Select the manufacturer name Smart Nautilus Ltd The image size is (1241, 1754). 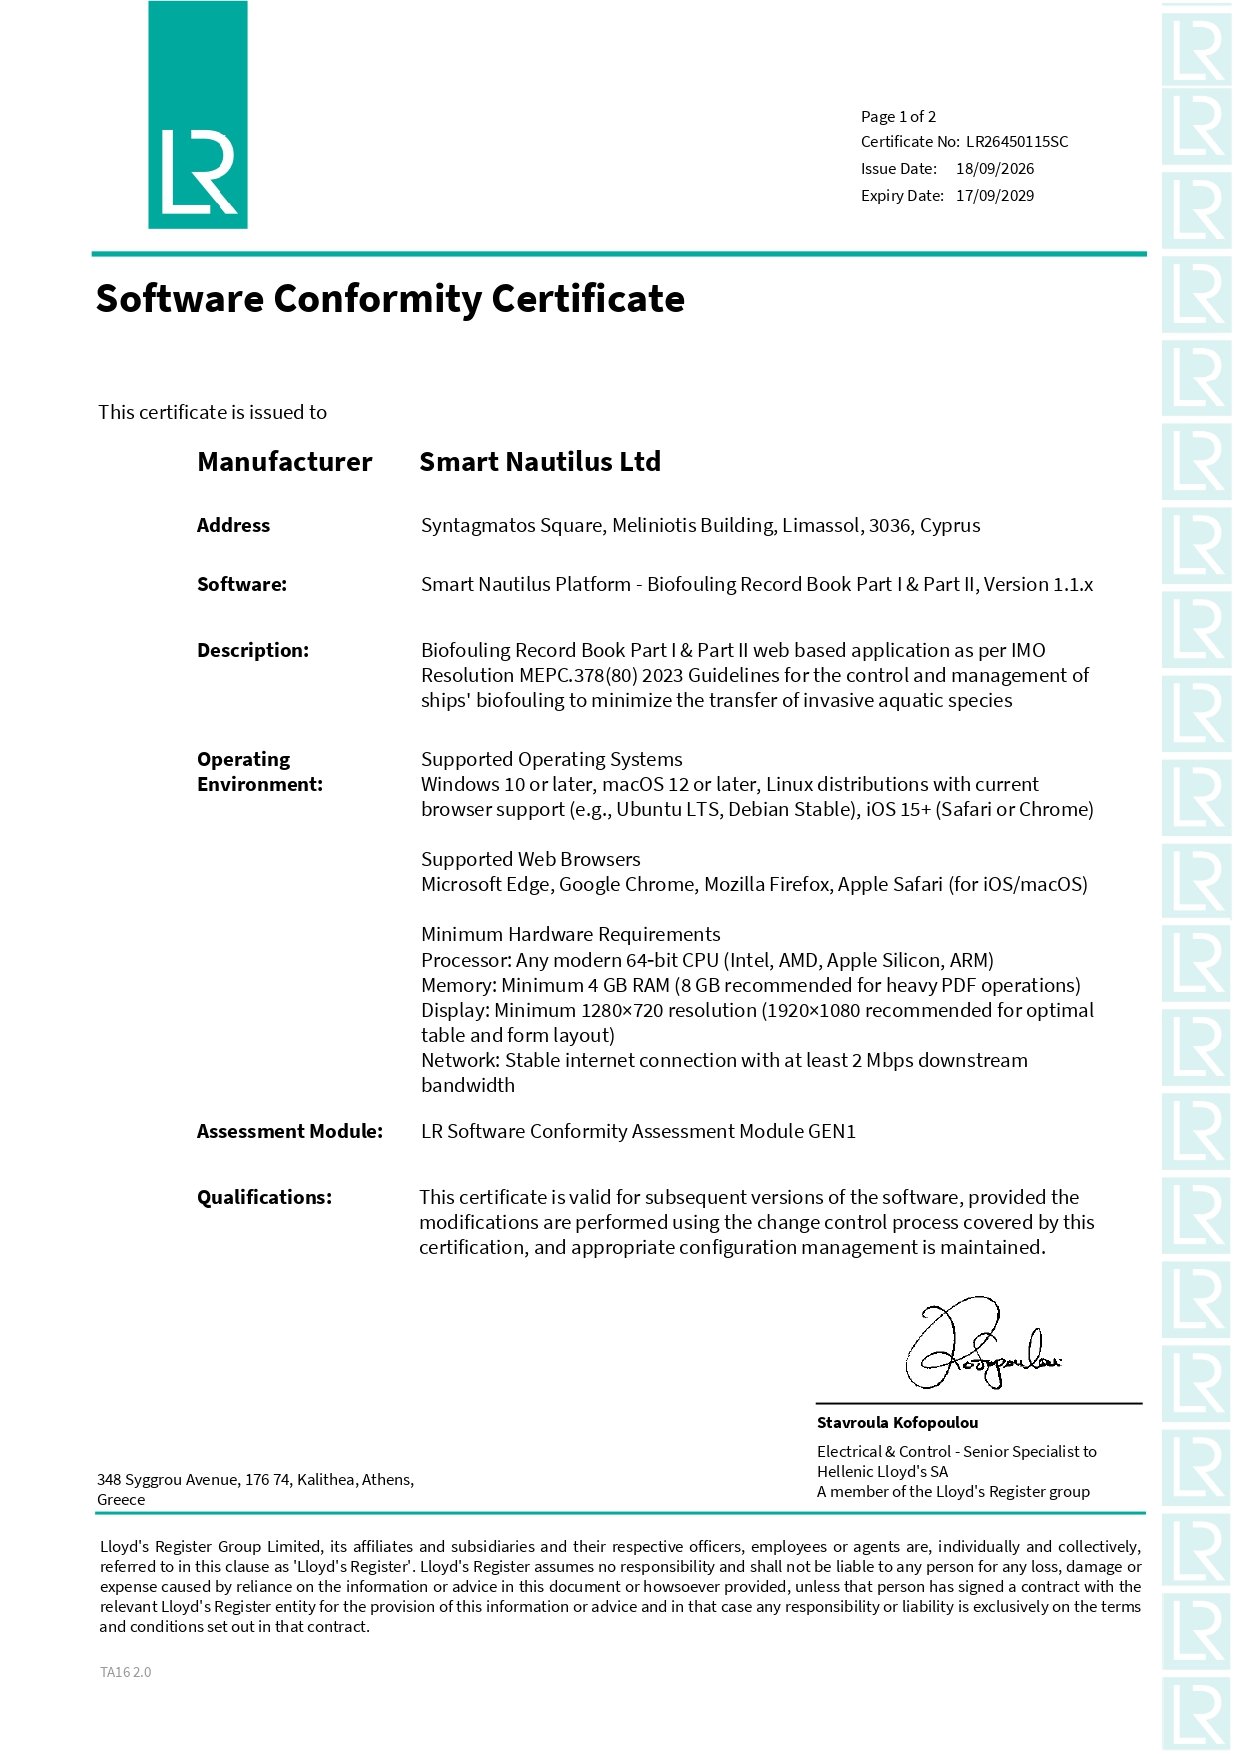pyautogui.click(x=540, y=461)
